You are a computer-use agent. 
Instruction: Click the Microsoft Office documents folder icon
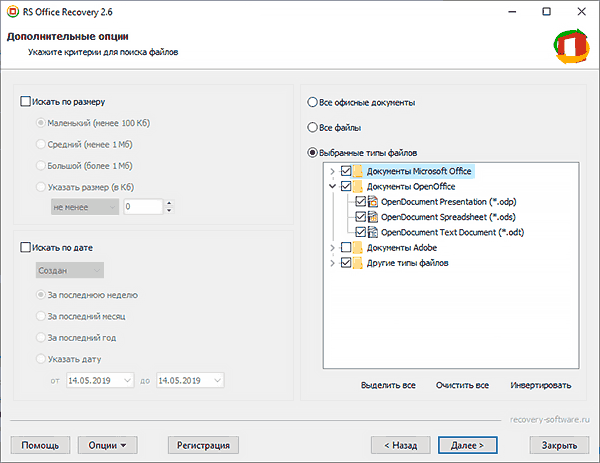coord(357,171)
